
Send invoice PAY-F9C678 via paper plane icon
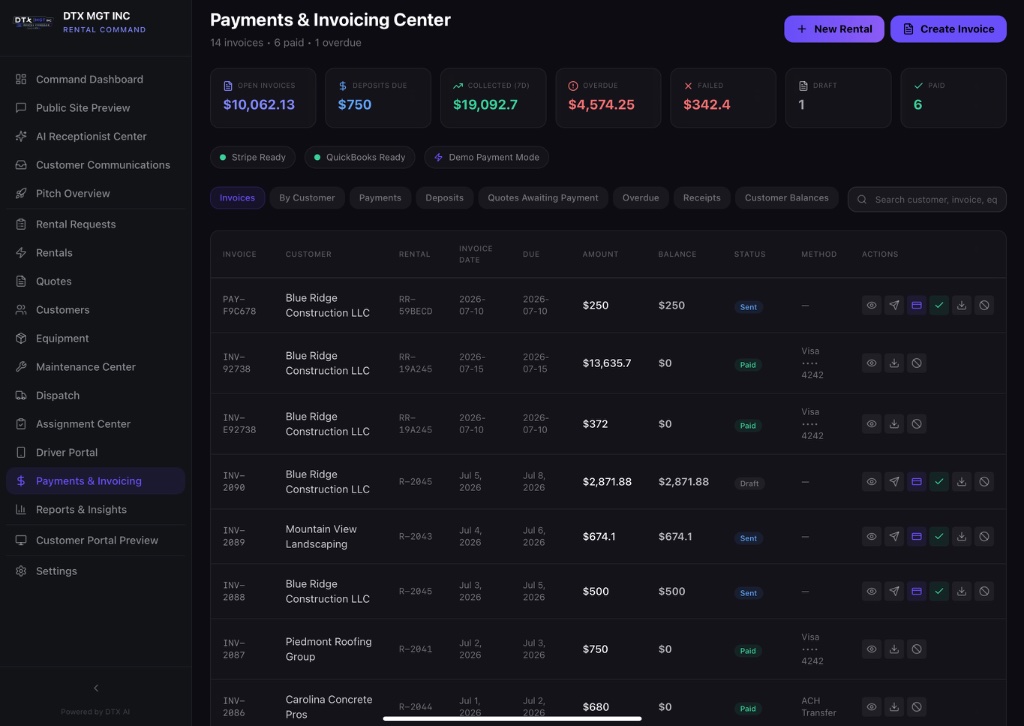[894, 305]
